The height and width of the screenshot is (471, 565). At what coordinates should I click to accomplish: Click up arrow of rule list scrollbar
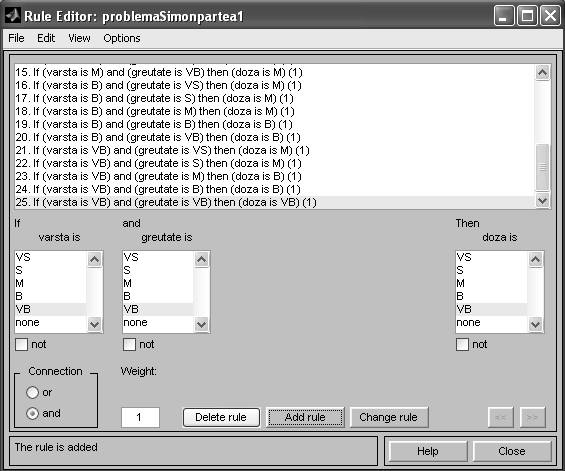[x=542, y=73]
